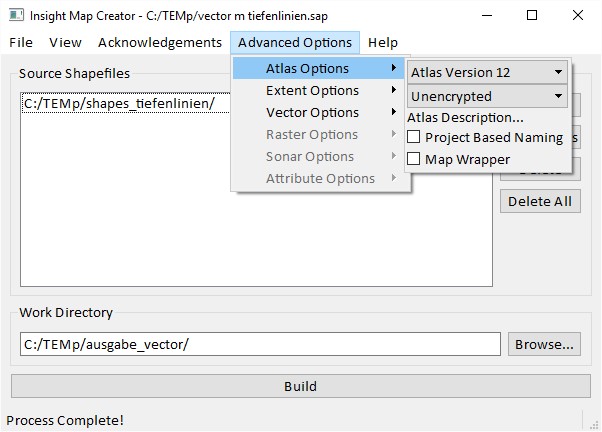Open the View menu
Image resolution: width=602 pixels, height=432 pixels.
pos(65,42)
